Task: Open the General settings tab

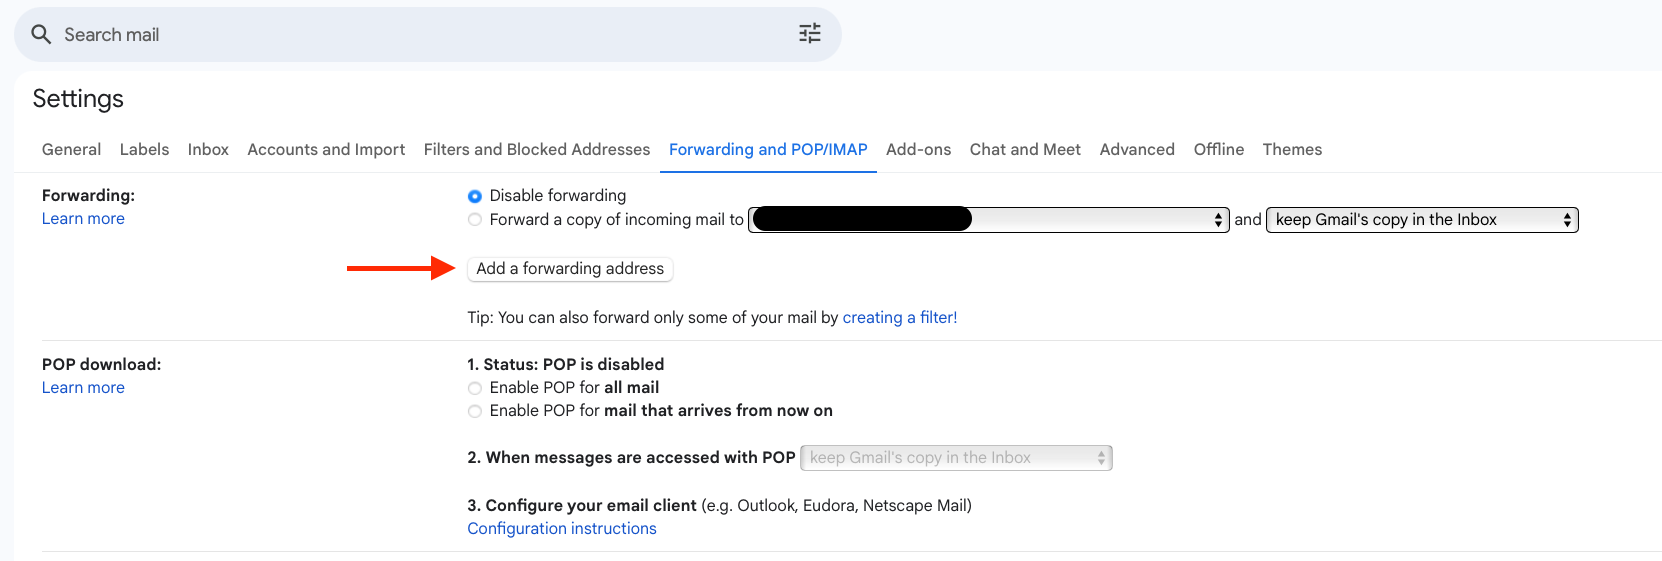Action: pos(71,149)
